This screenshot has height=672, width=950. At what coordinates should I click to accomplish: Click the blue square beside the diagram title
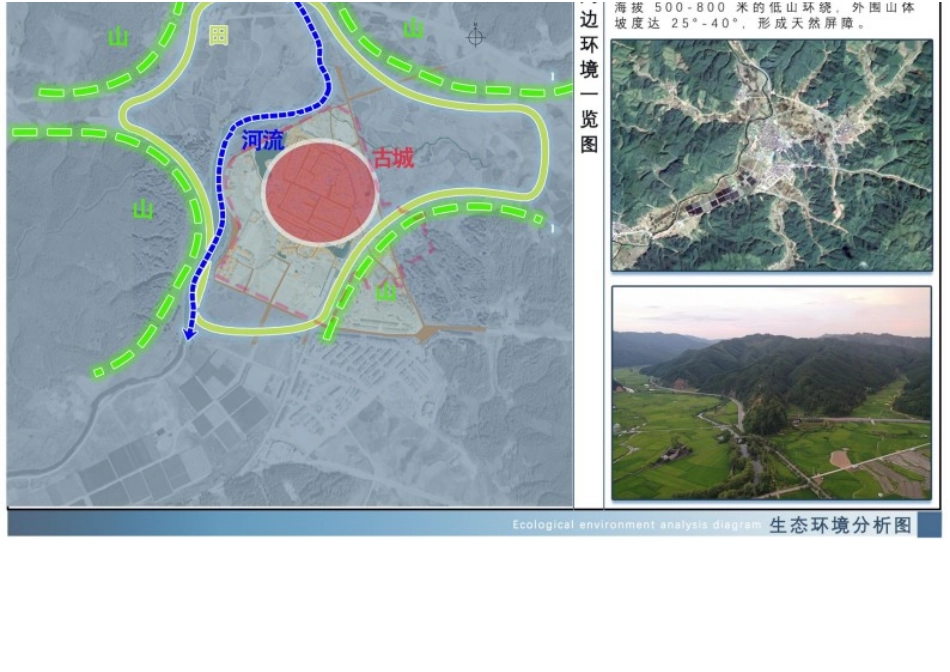click(929, 525)
